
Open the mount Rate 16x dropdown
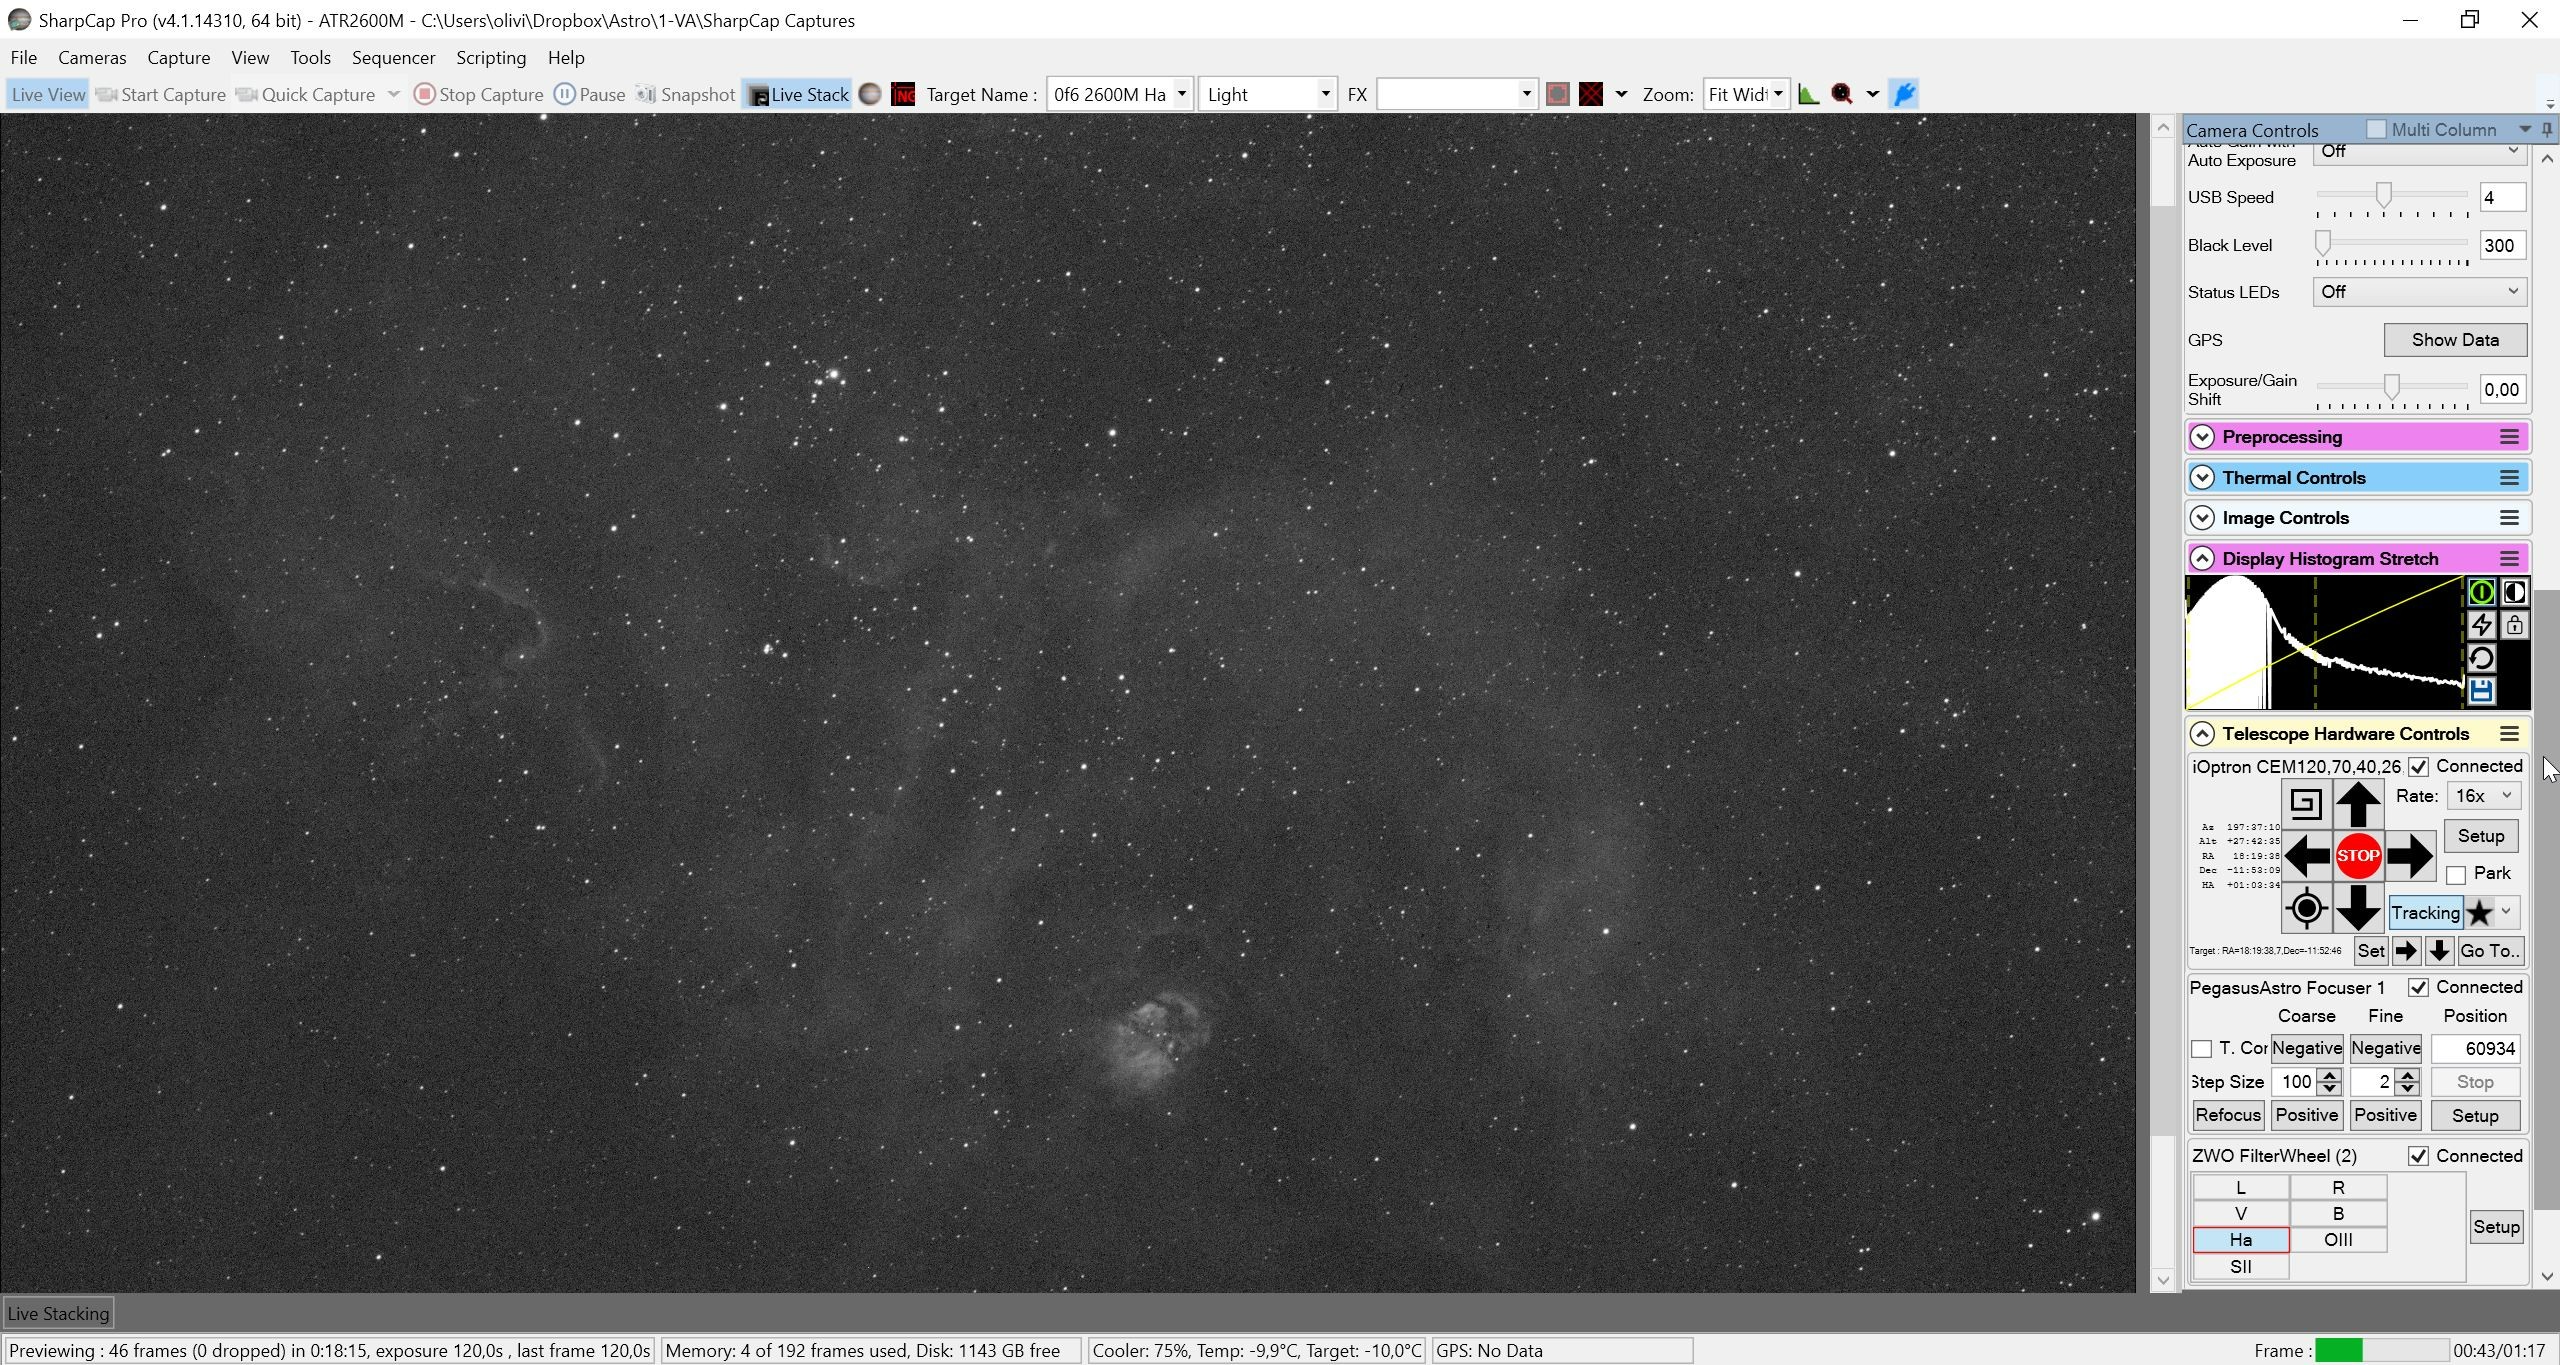pos(2483,796)
